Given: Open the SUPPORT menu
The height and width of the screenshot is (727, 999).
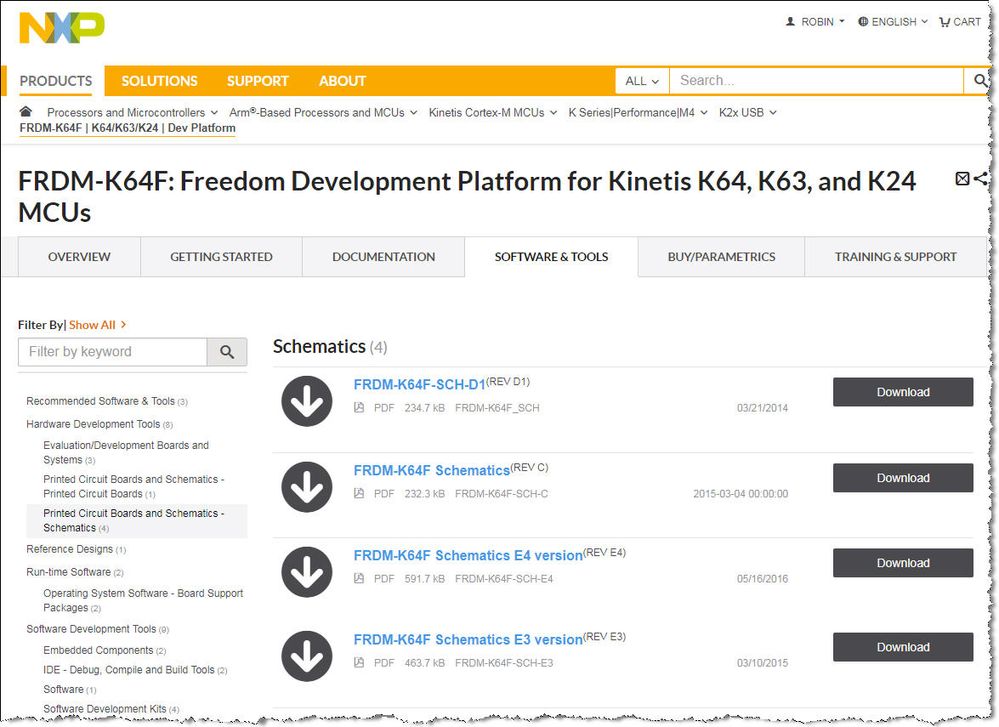Looking at the screenshot, I should tap(257, 81).
